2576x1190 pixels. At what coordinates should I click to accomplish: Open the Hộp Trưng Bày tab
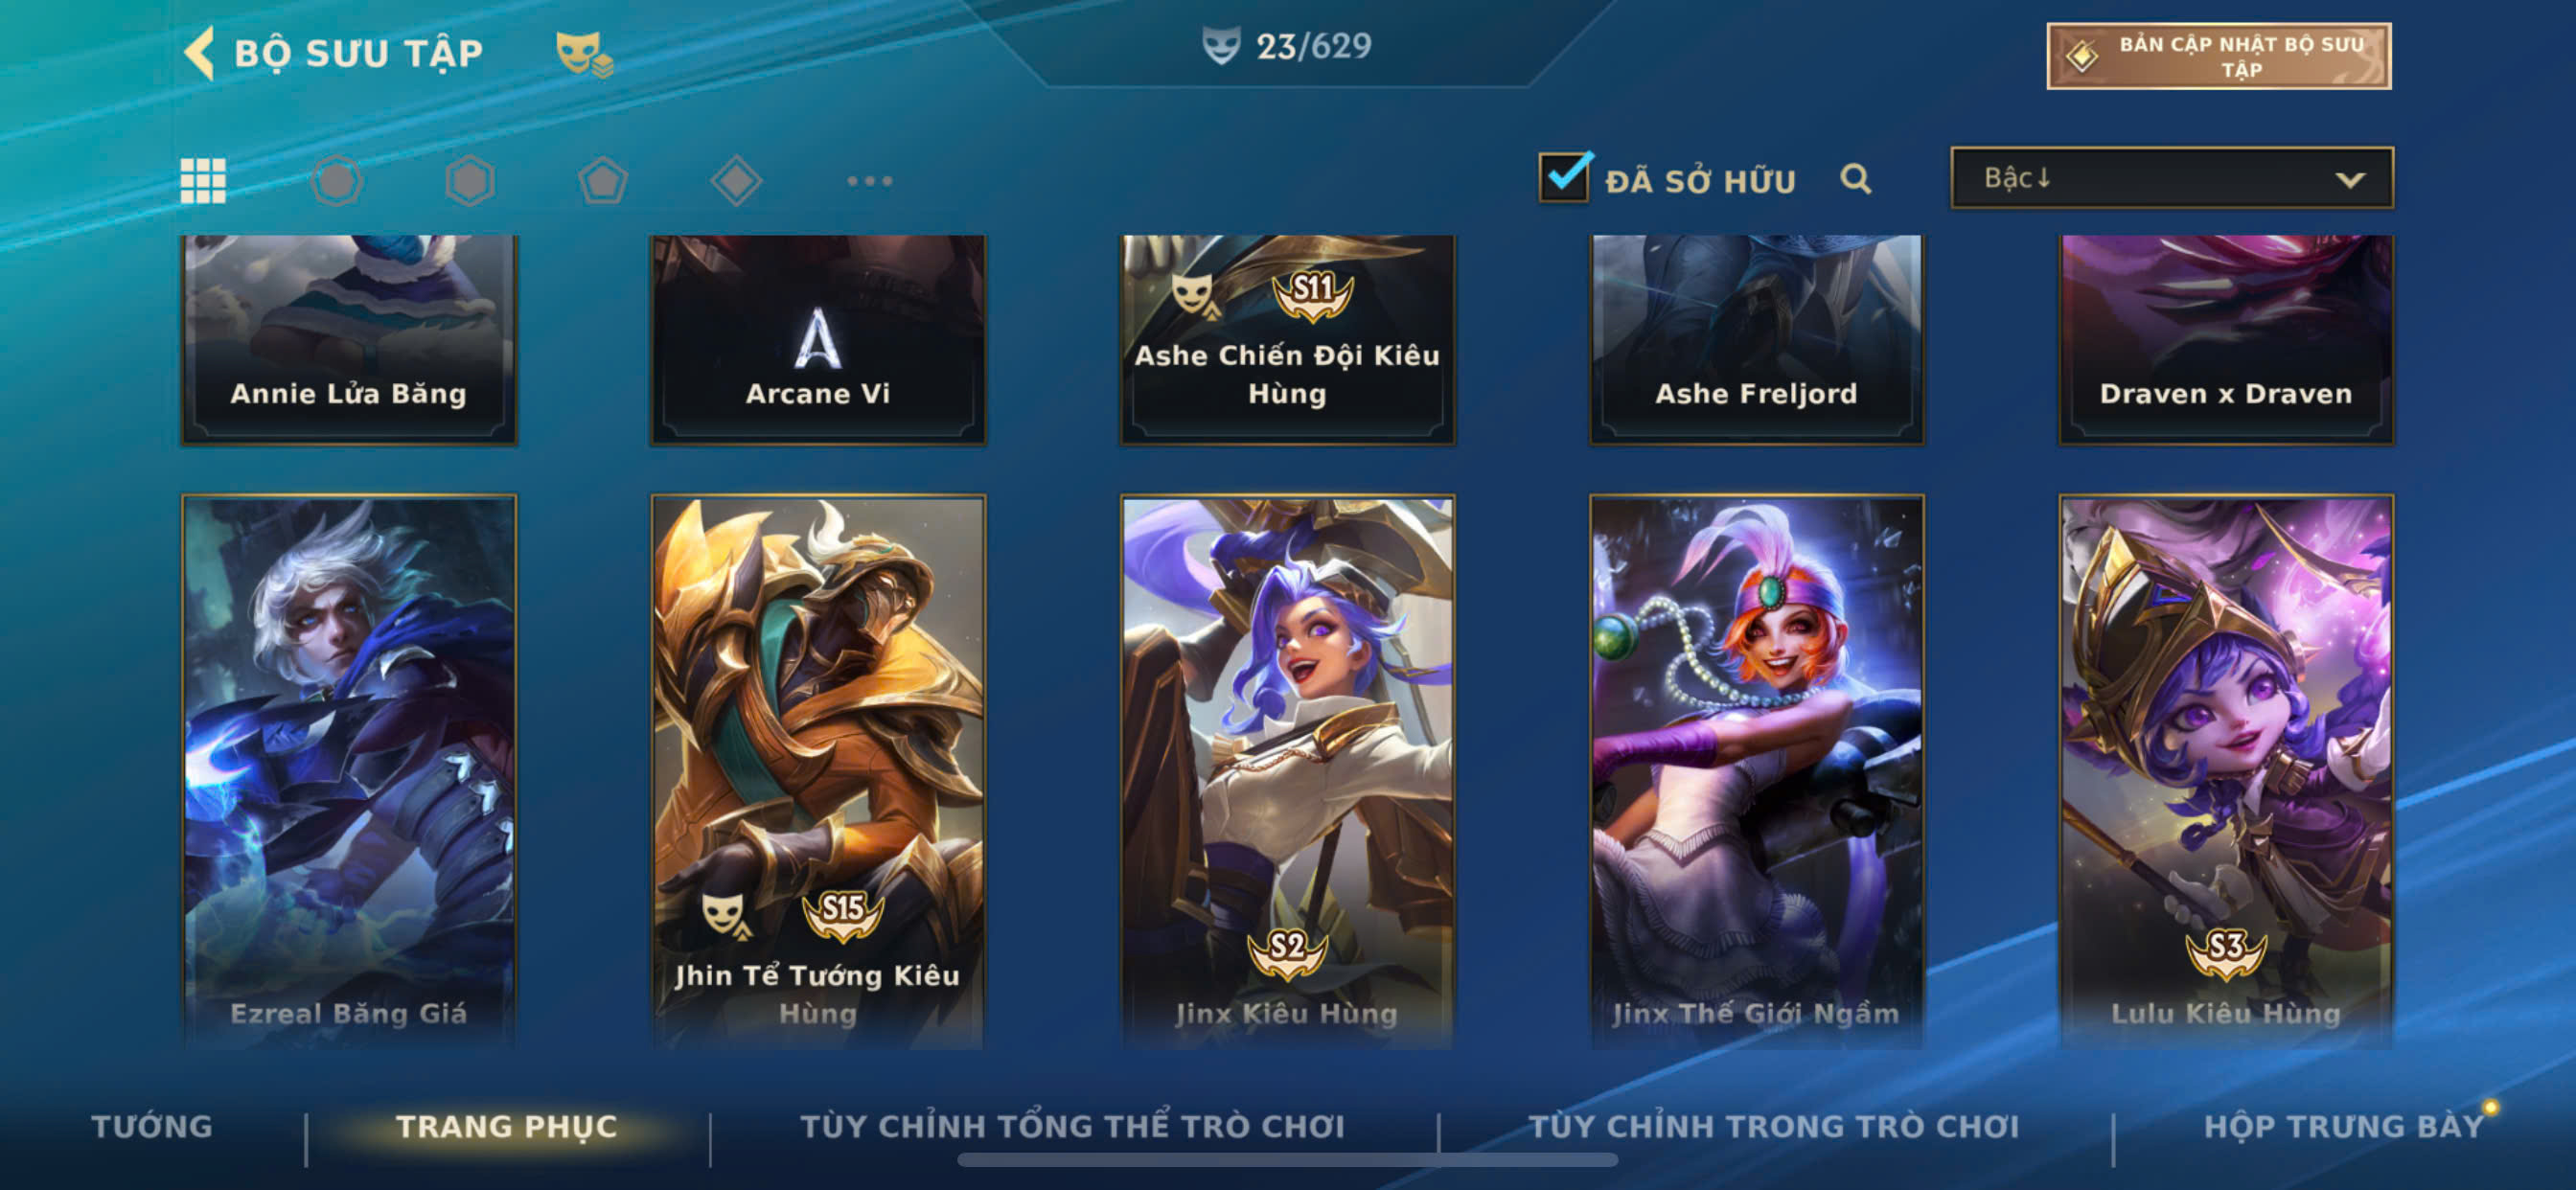pyautogui.click(x=2343, y=1126)
